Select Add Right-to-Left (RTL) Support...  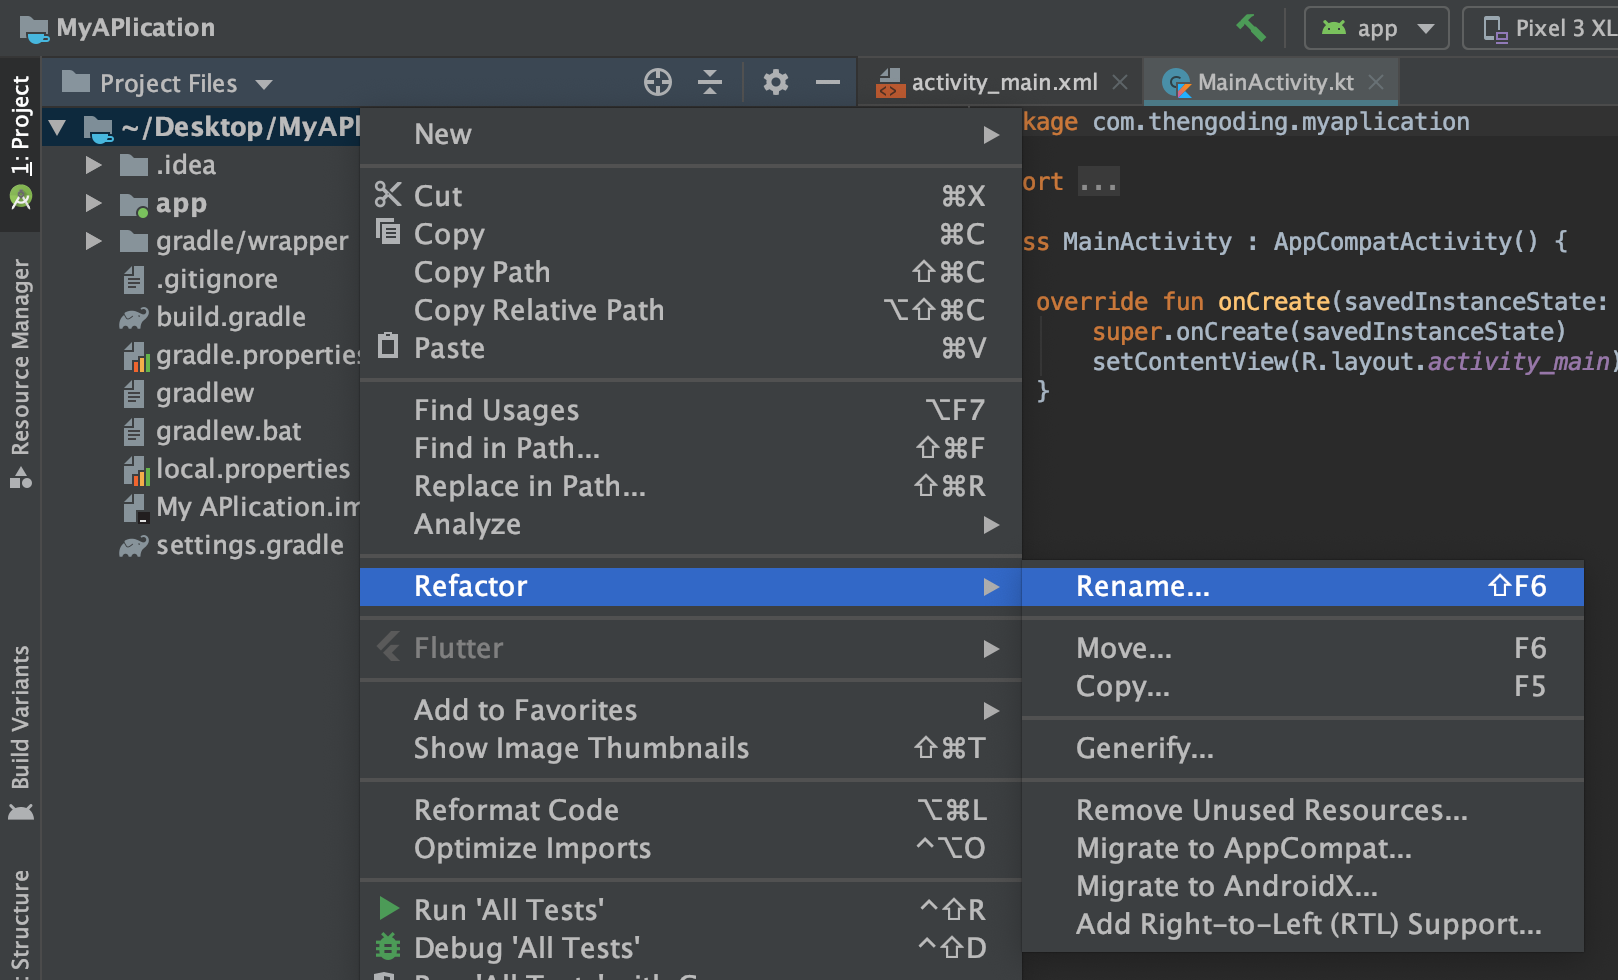(x=1303, y=924)
